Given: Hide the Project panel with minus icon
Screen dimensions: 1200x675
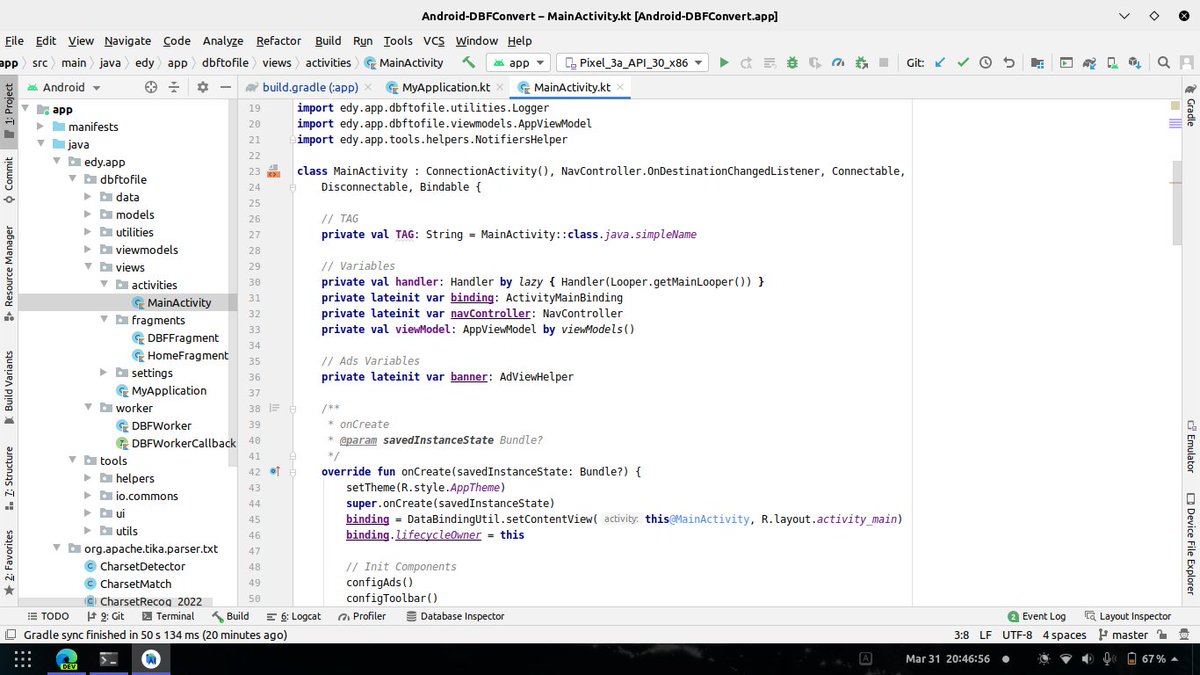Looking at the screenshot, I should coord(225,87).
